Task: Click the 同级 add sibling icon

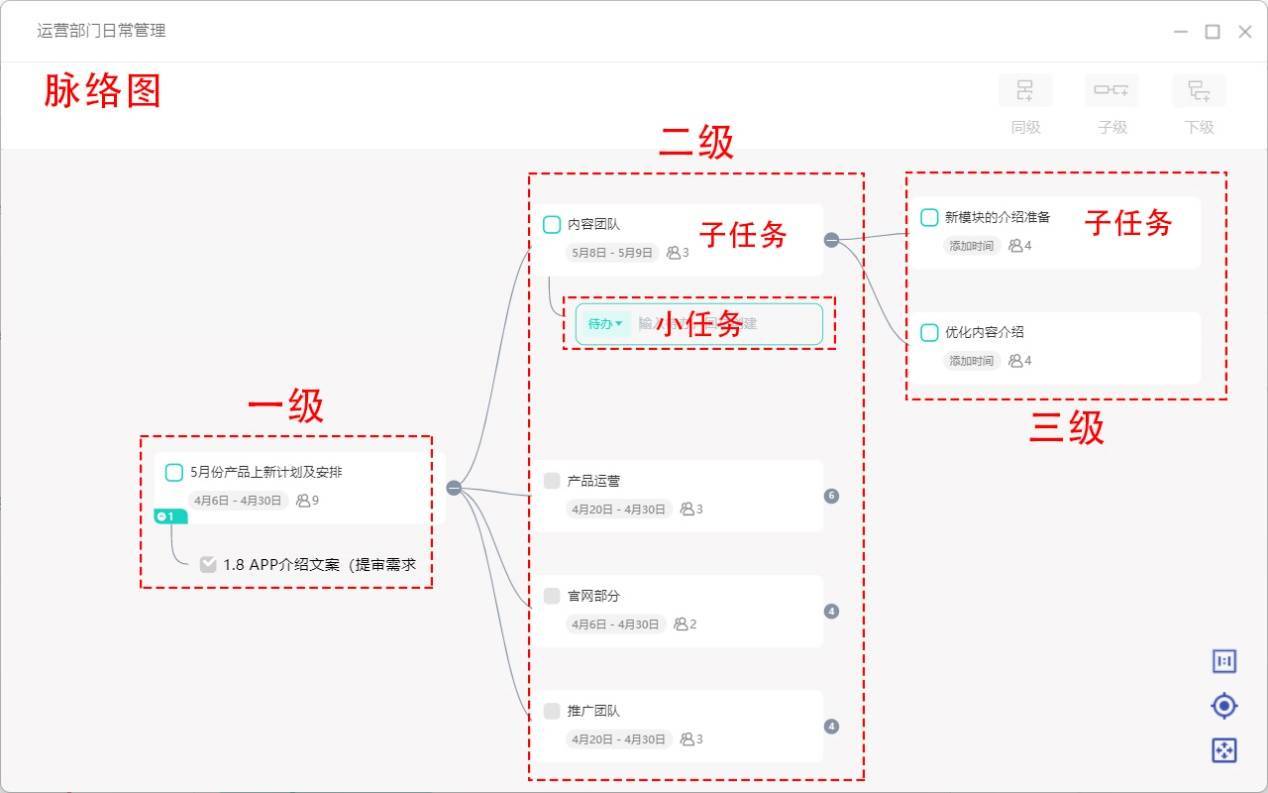Action: (1025, 91)
